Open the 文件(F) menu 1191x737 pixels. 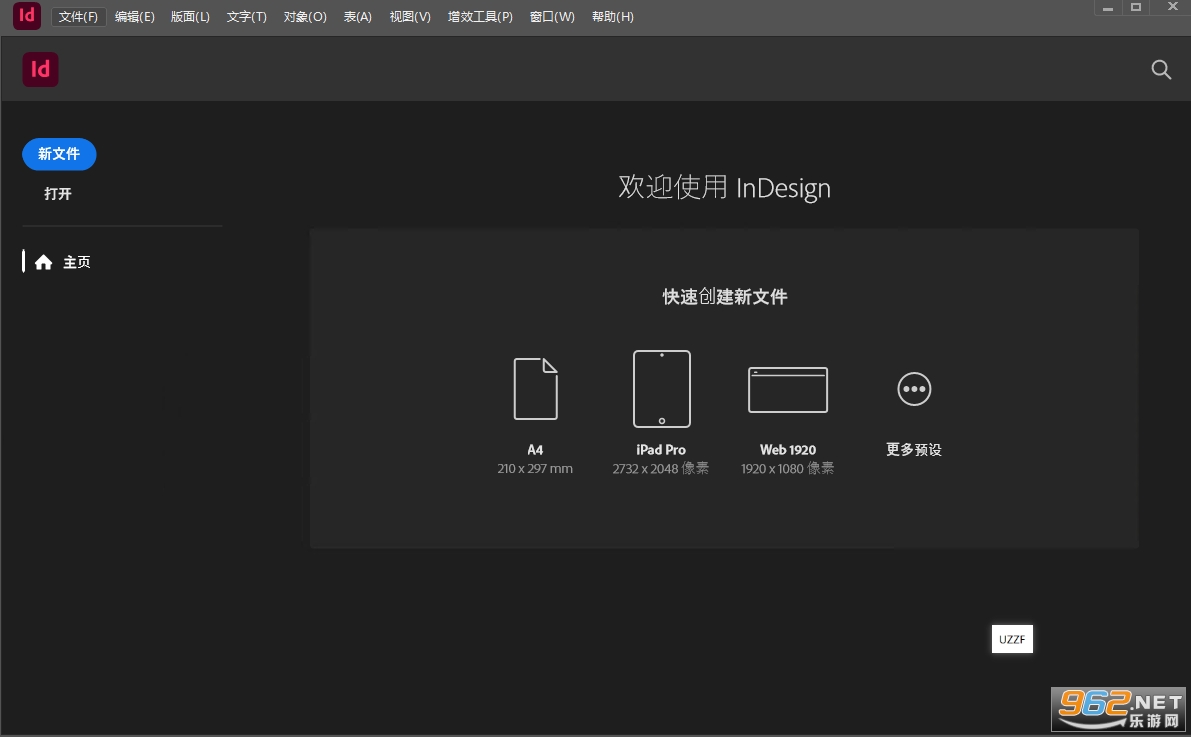pos(78,16)
